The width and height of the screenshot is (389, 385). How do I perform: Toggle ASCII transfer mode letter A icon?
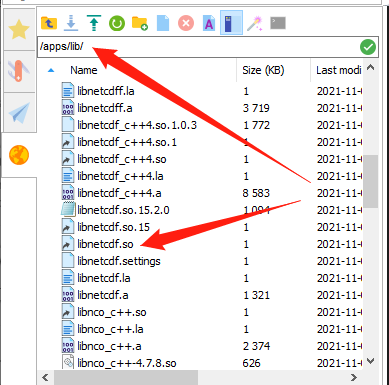point(209,23)
